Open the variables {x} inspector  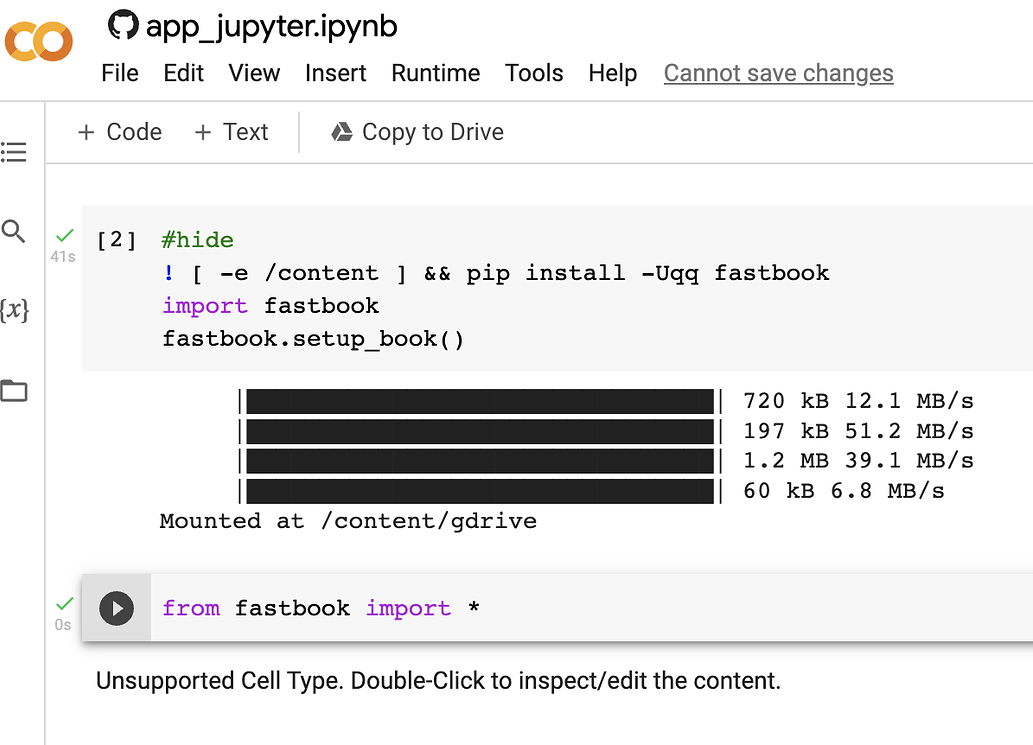tap(14, 310)
